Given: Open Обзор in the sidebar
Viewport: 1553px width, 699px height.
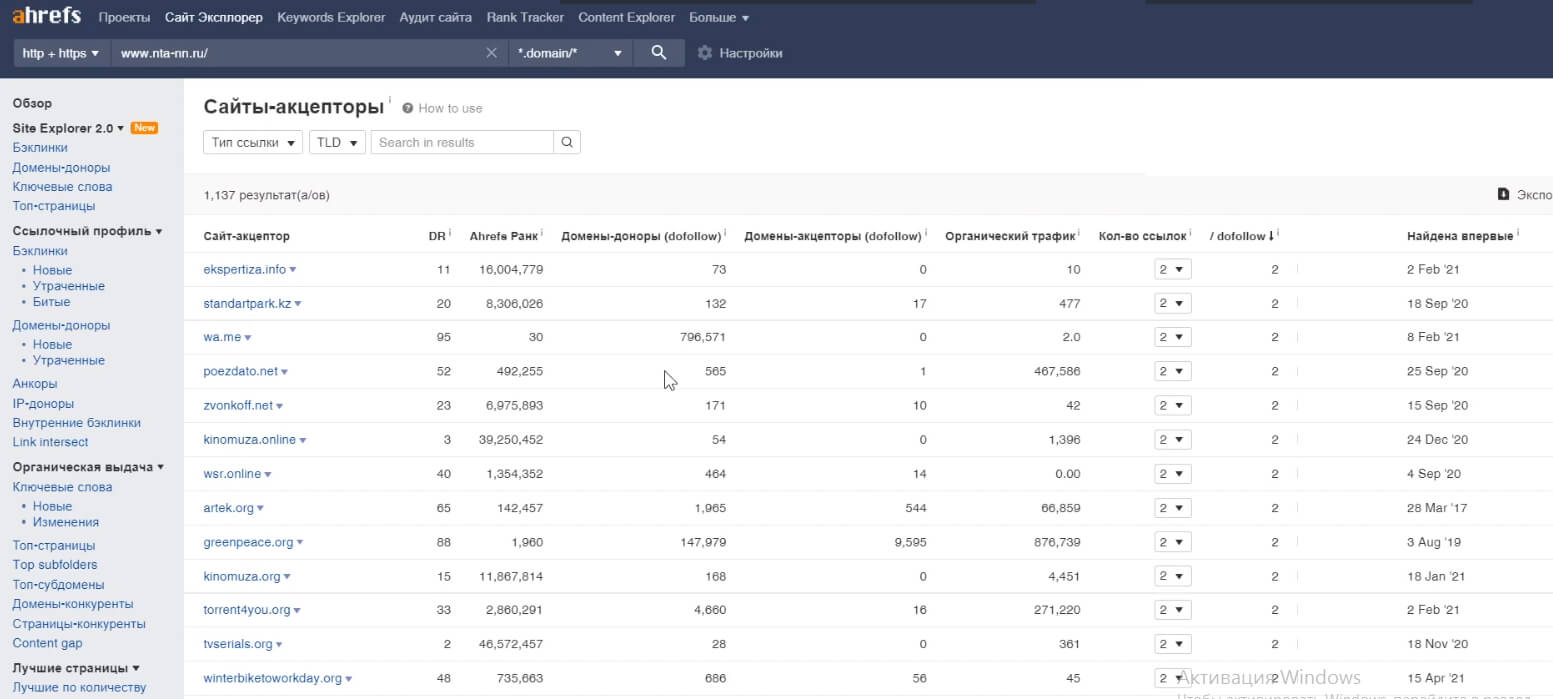Looking at the screenshot, I should pyautogui.click(x=32, y=103).
